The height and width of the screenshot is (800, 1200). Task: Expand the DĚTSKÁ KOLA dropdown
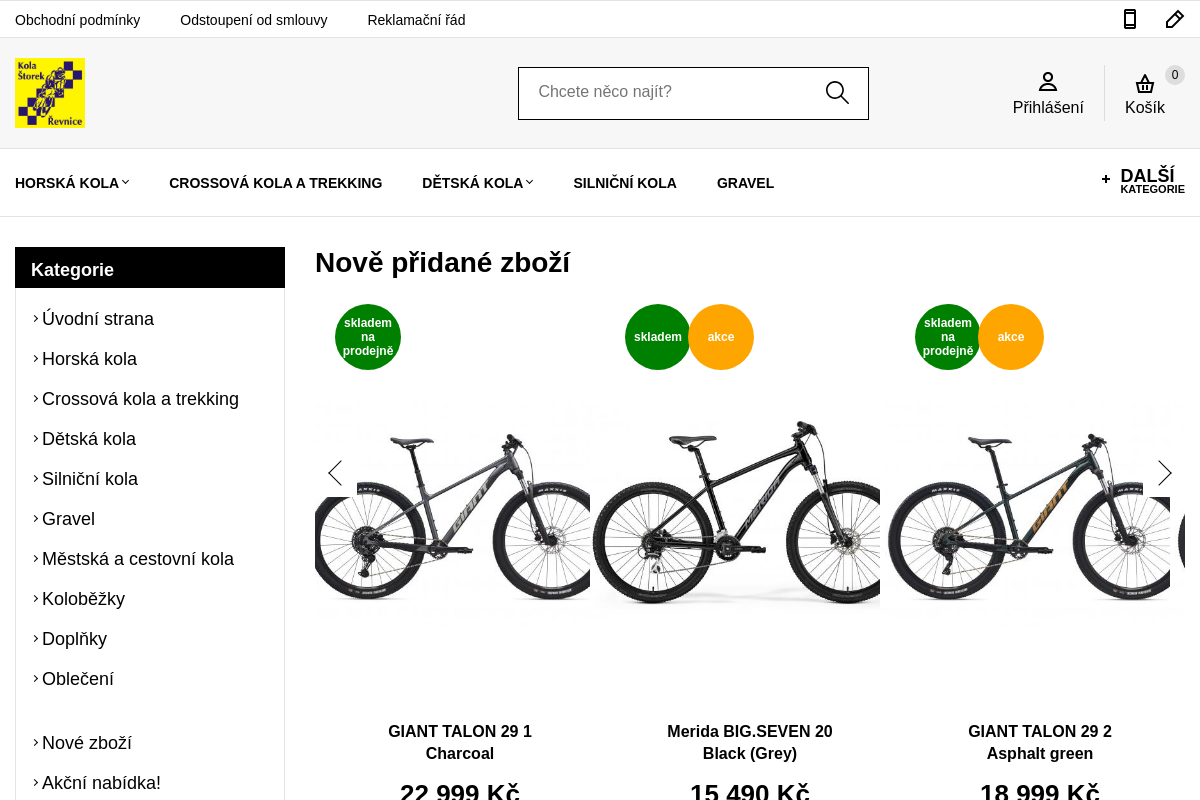tap(529, 182)
